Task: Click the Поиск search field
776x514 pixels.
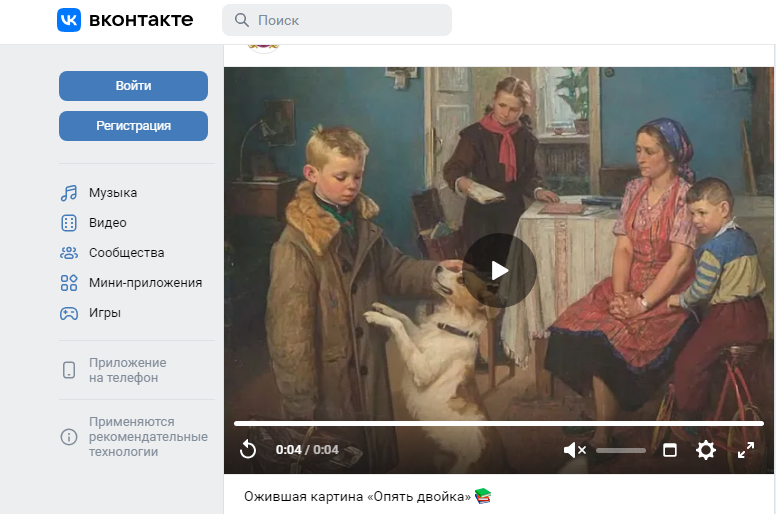Action: [337, 20]
